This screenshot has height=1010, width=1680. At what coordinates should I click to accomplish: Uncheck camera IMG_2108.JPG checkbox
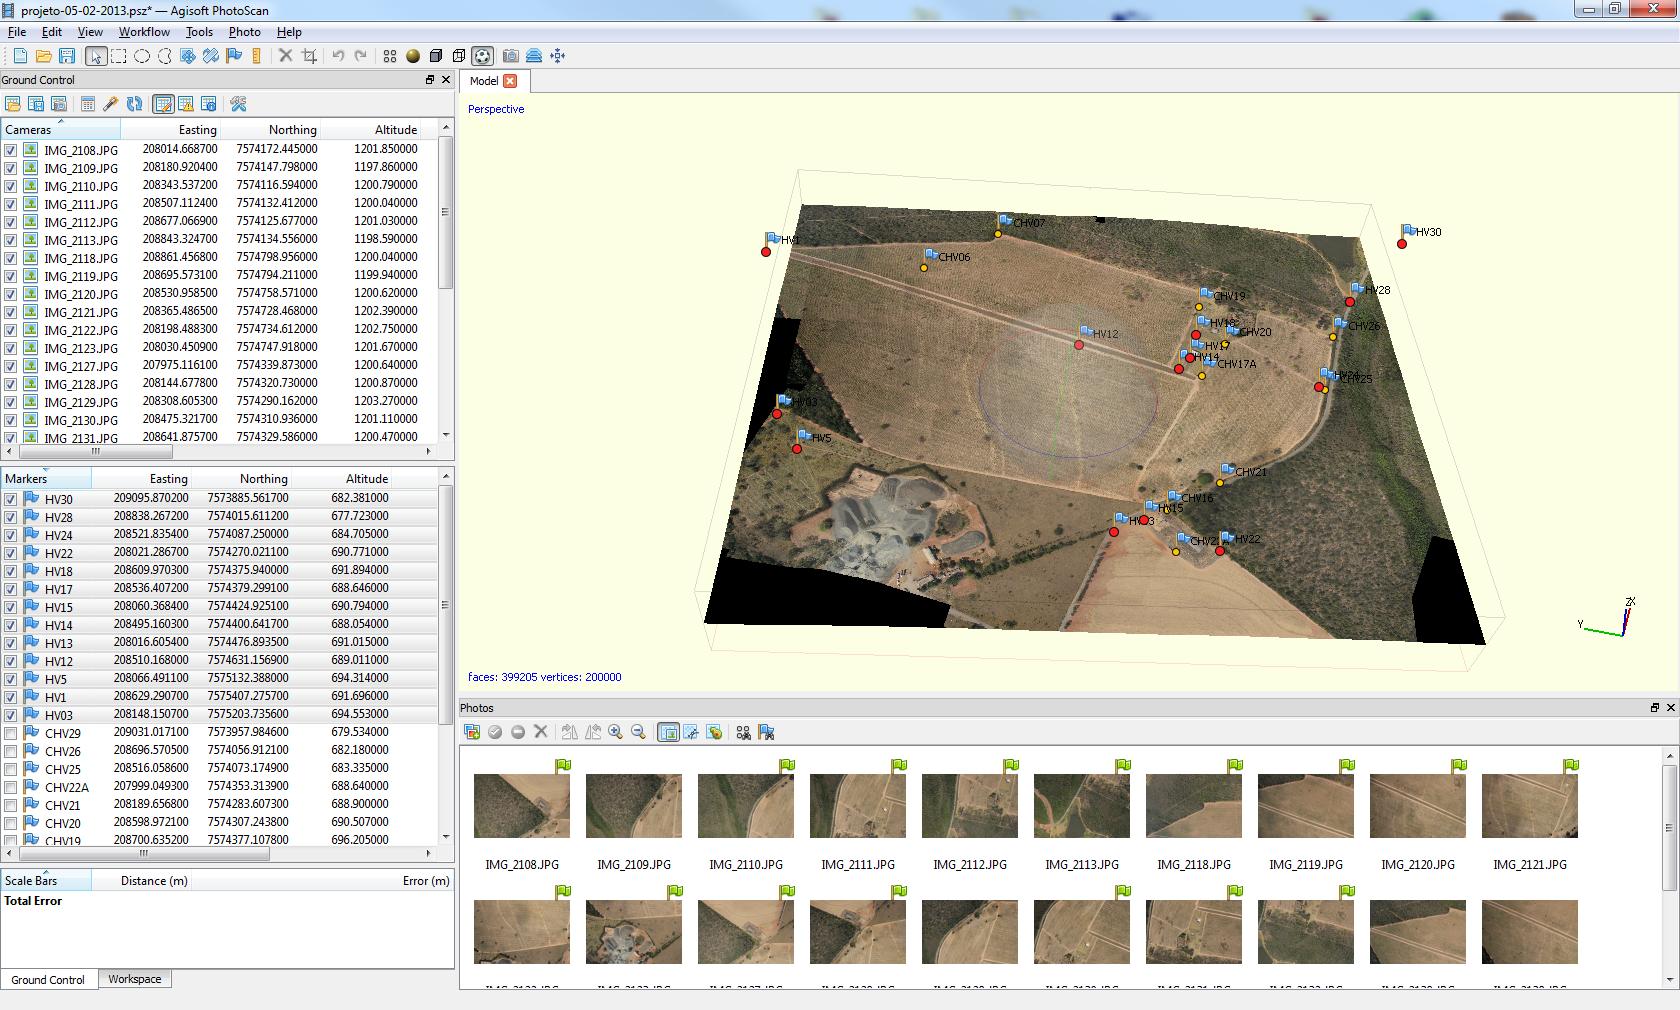[10, 150]
